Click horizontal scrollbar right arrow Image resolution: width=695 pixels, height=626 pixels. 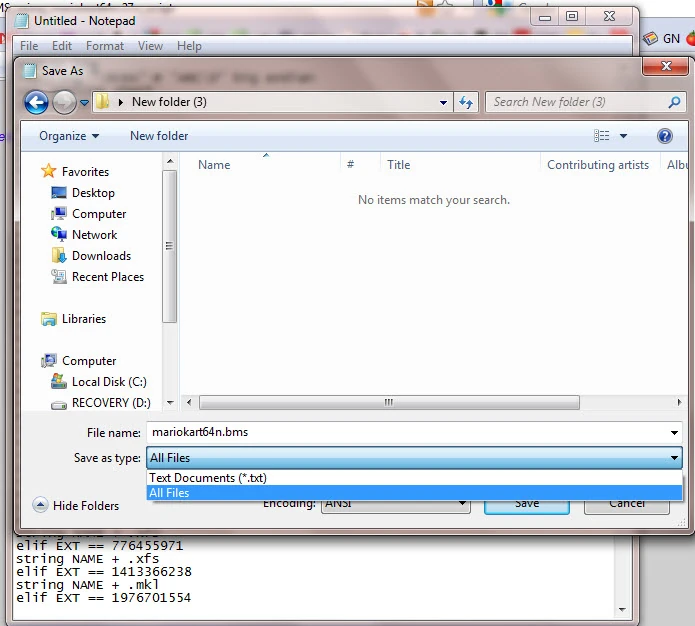pos(679,403)
